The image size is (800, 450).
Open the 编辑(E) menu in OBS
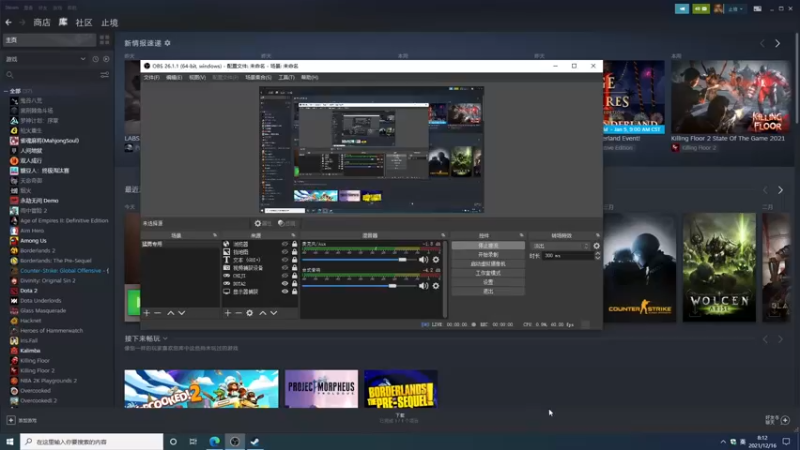(174, 78)
